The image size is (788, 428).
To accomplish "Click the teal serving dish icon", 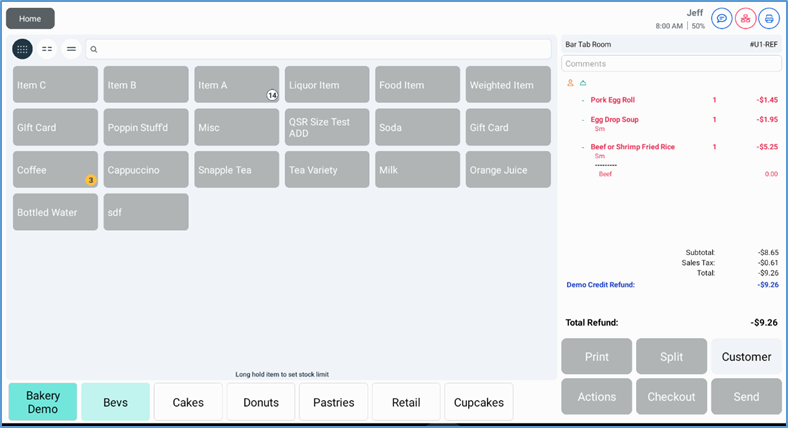I will tap(583, 82).
